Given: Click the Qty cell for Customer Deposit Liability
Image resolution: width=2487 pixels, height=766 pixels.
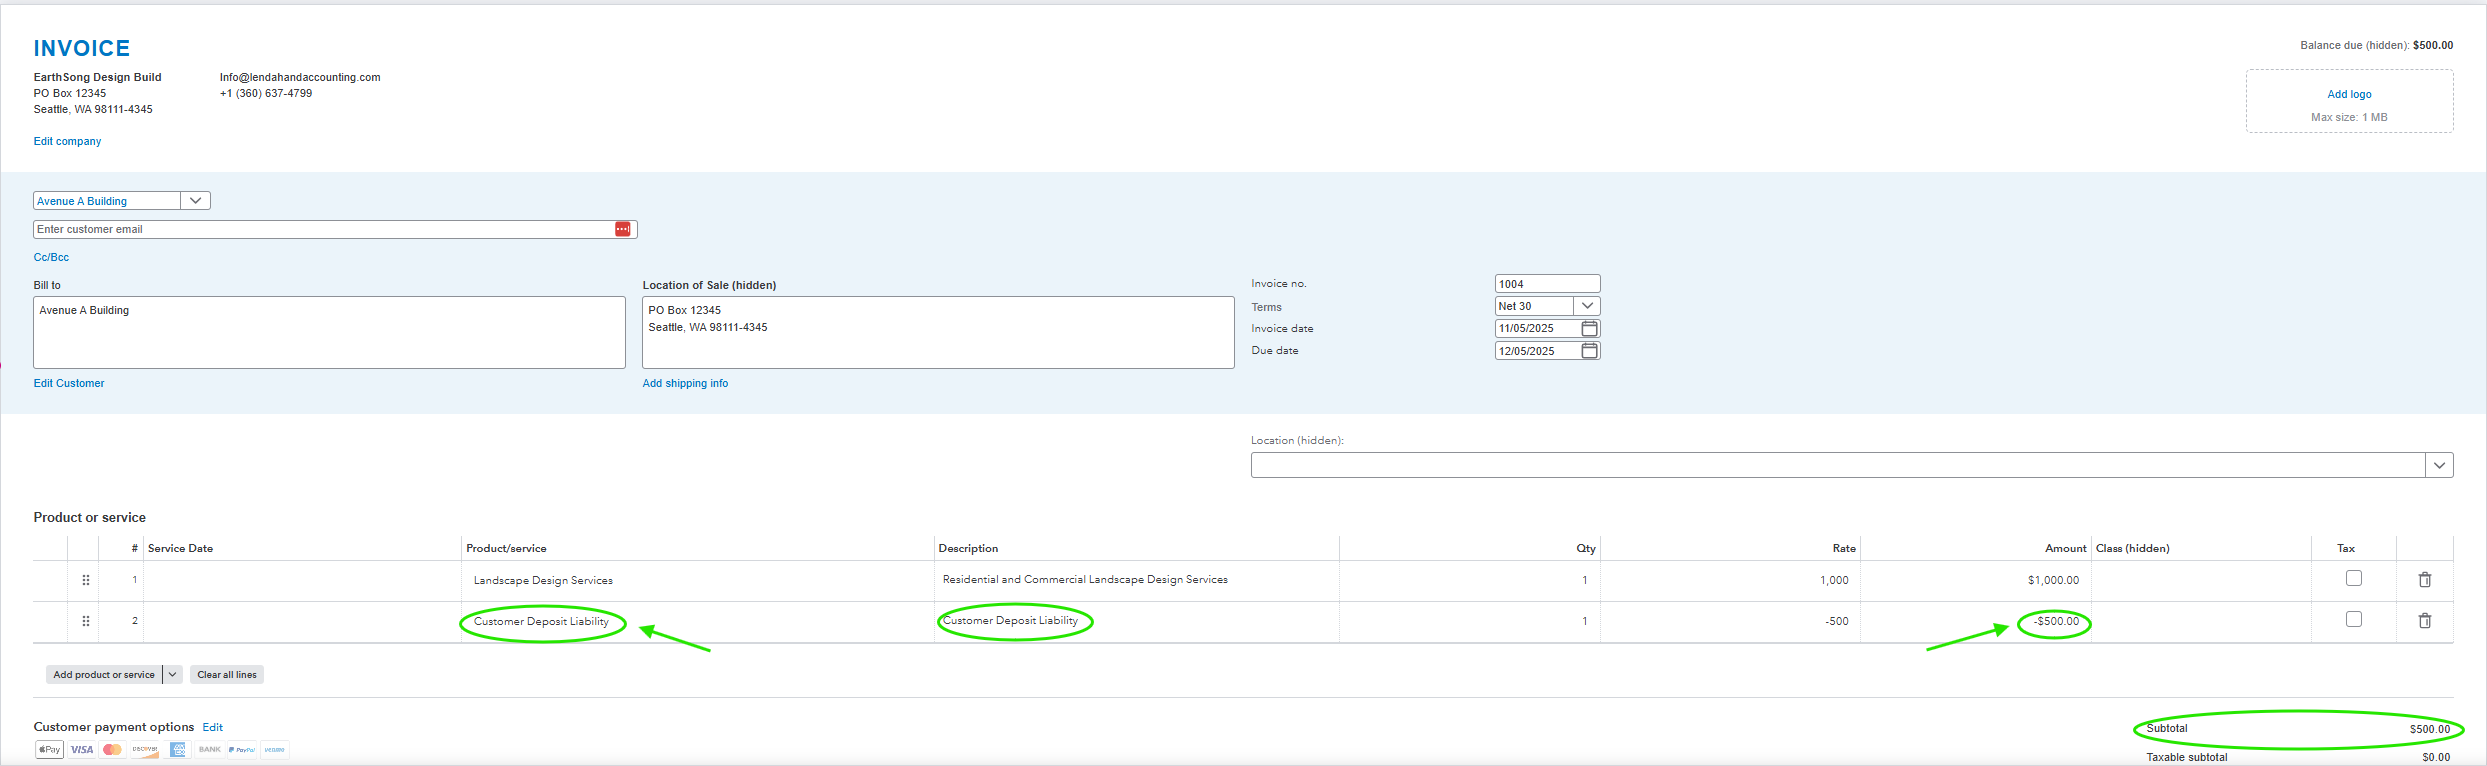Looking at the screenshot, I should pos(1470,621).
